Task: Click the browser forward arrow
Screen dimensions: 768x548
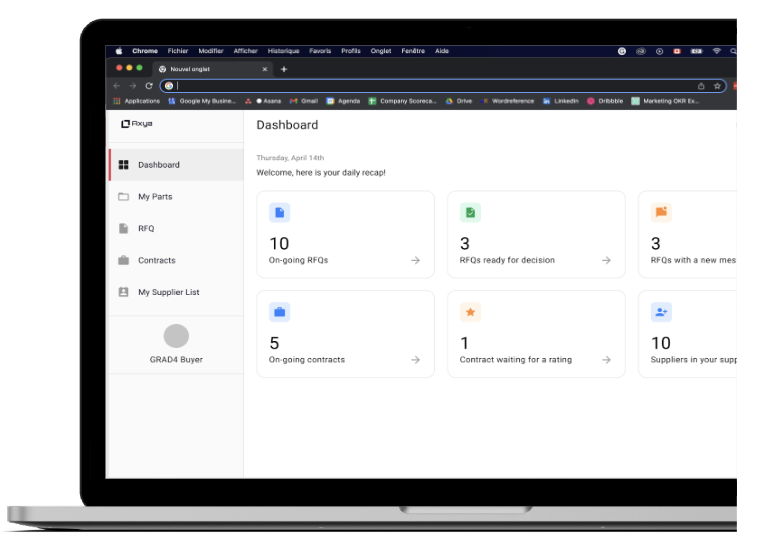Action: pyautogui.click(x=133, y=86)
